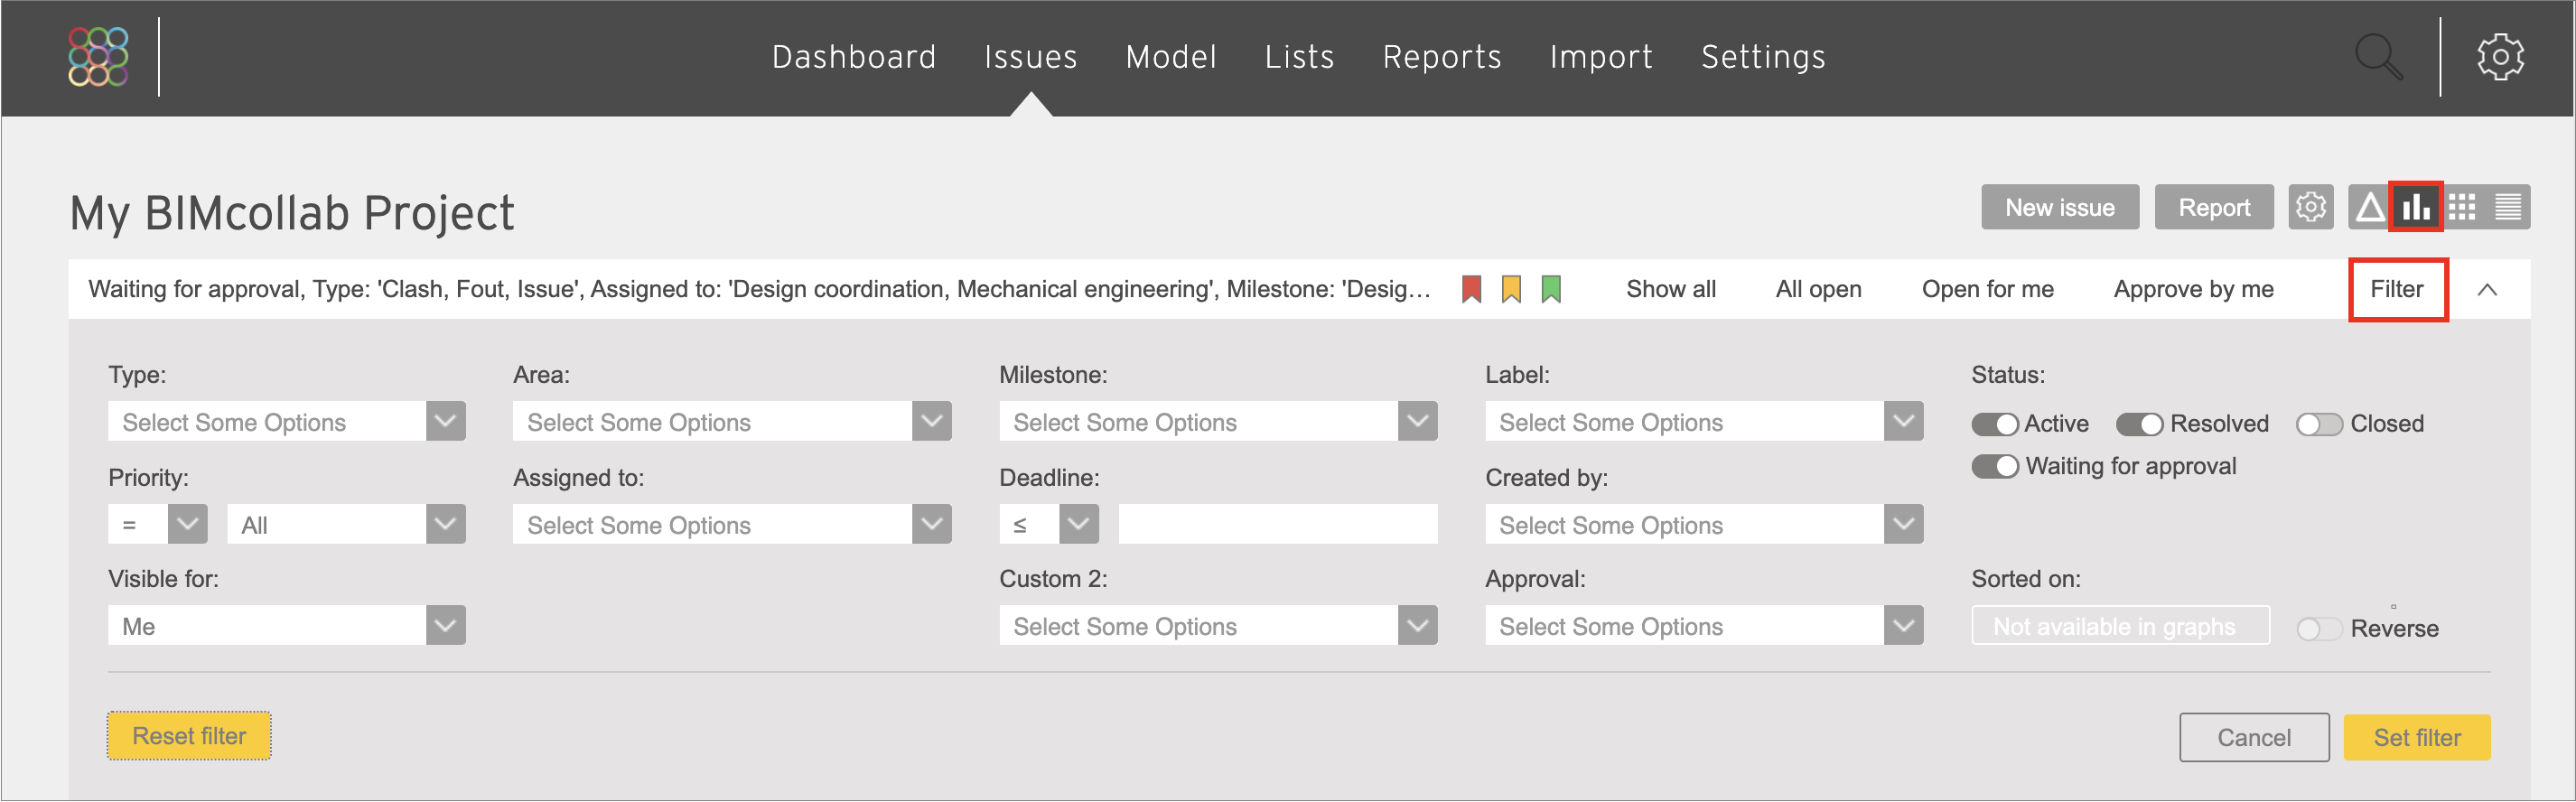Image resolution: width=2576 pixels, height=802 pixels.
Task: Open the Area options dropdown
Action: (x=732, y=421)
